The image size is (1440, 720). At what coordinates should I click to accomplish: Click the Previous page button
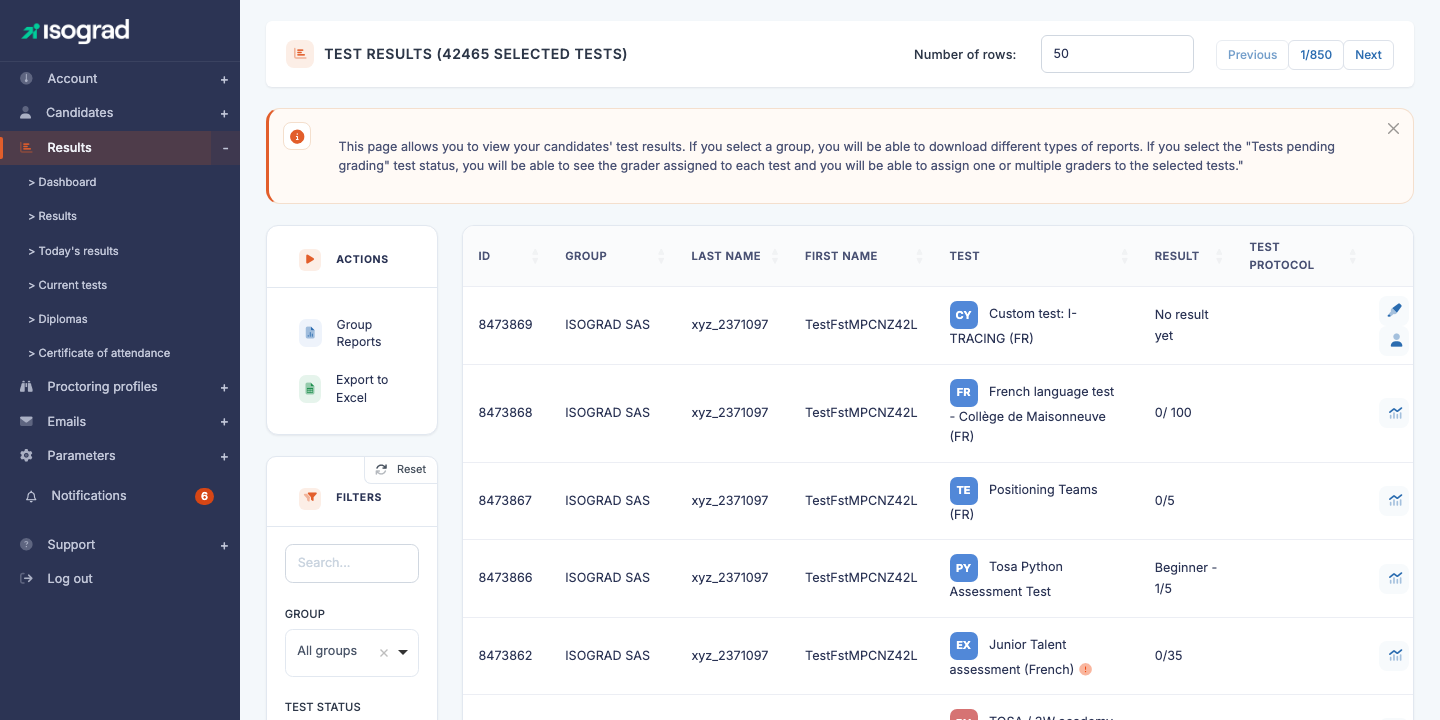click(1252, 55)
